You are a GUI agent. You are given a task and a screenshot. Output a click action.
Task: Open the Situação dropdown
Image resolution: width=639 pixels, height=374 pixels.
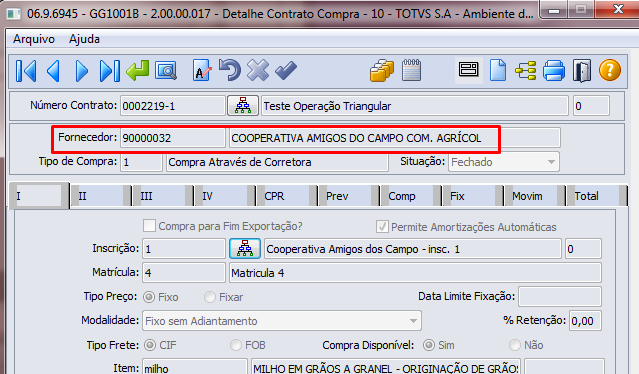[x=504, y=162]
